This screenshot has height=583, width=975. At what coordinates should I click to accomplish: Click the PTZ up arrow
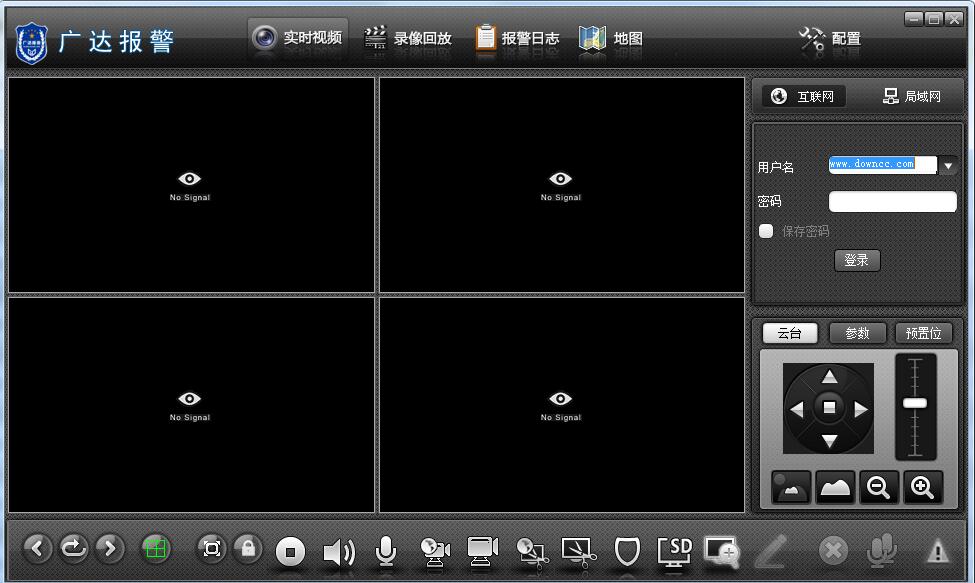pyautogui.click(x=829, y=377)
